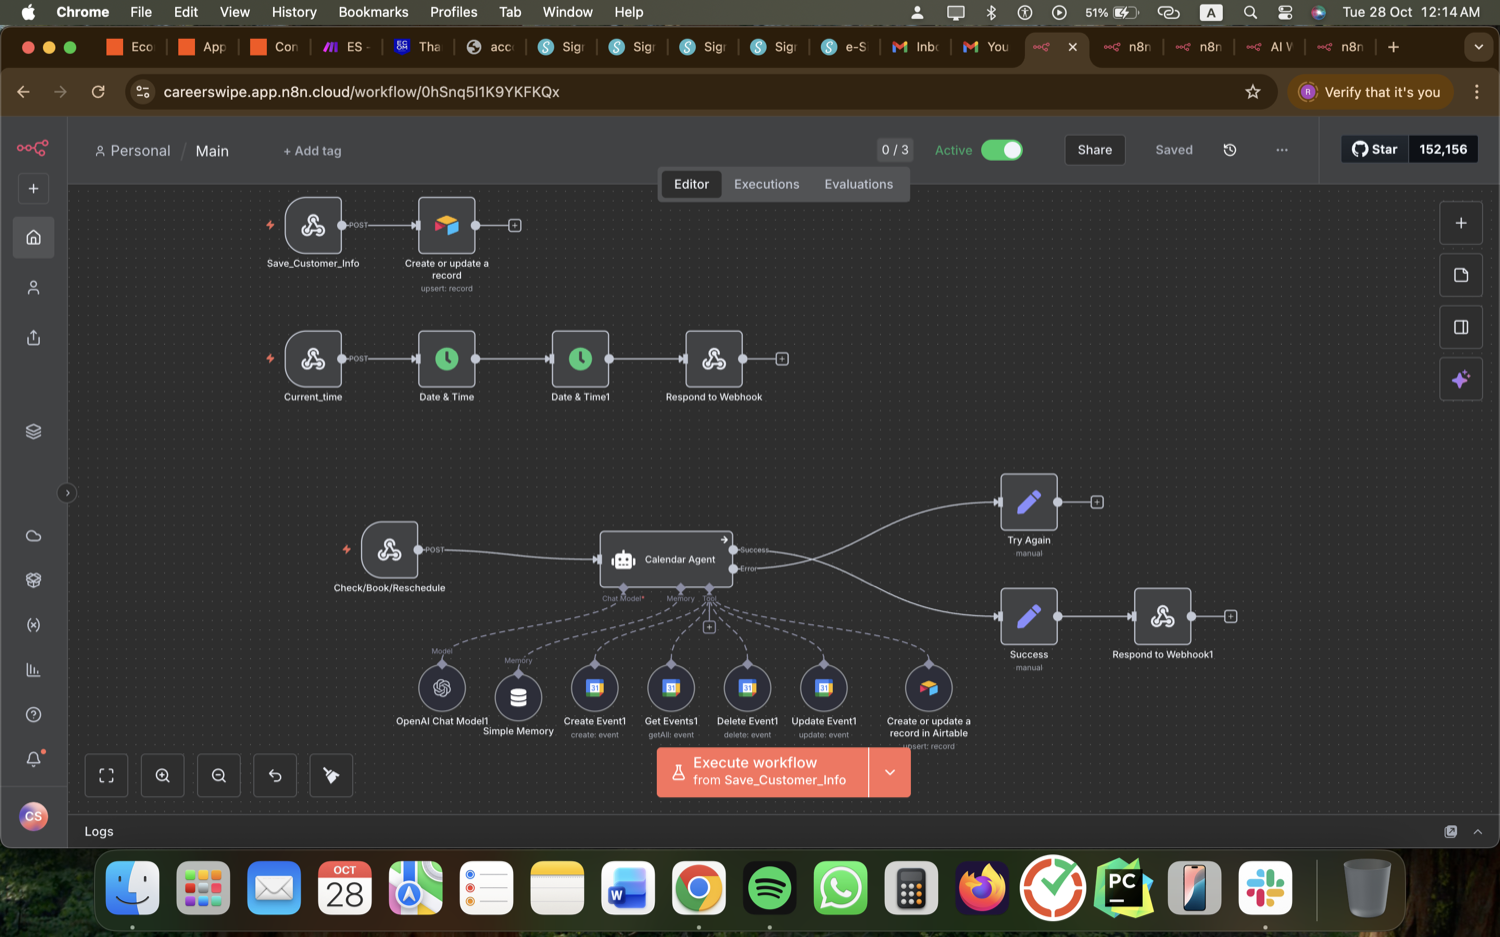1500x937 pixels.
Task: Expand the Execute workflow dropdown arrow
Action: (890, 772)
